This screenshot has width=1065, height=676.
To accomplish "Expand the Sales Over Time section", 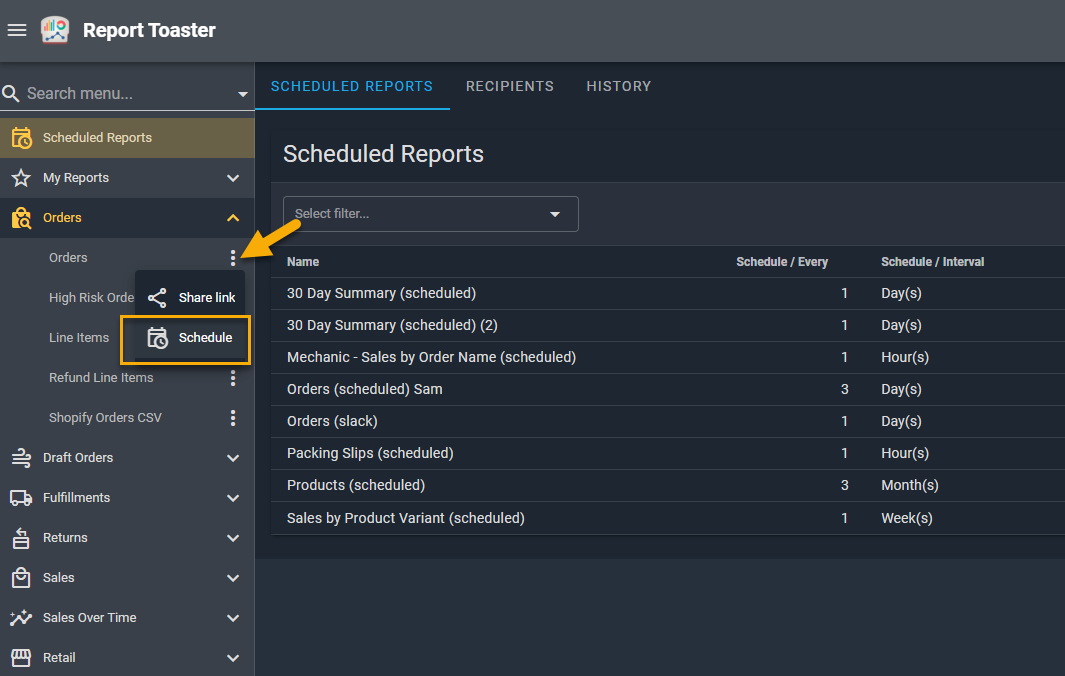I will (x=233, y=618).
